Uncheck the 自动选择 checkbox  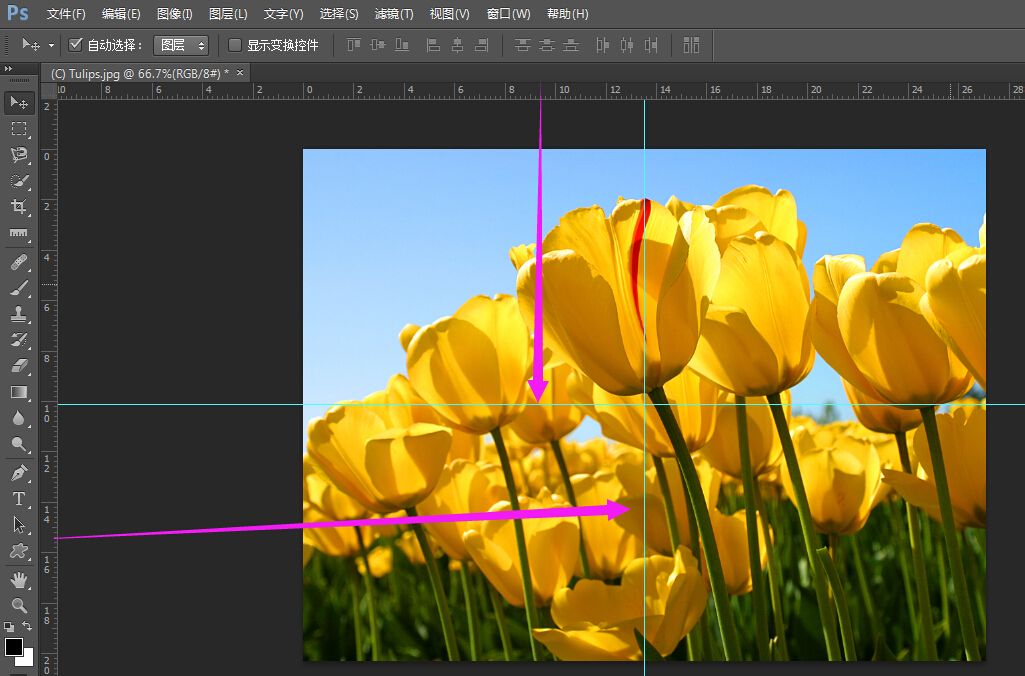click(75, 44)
